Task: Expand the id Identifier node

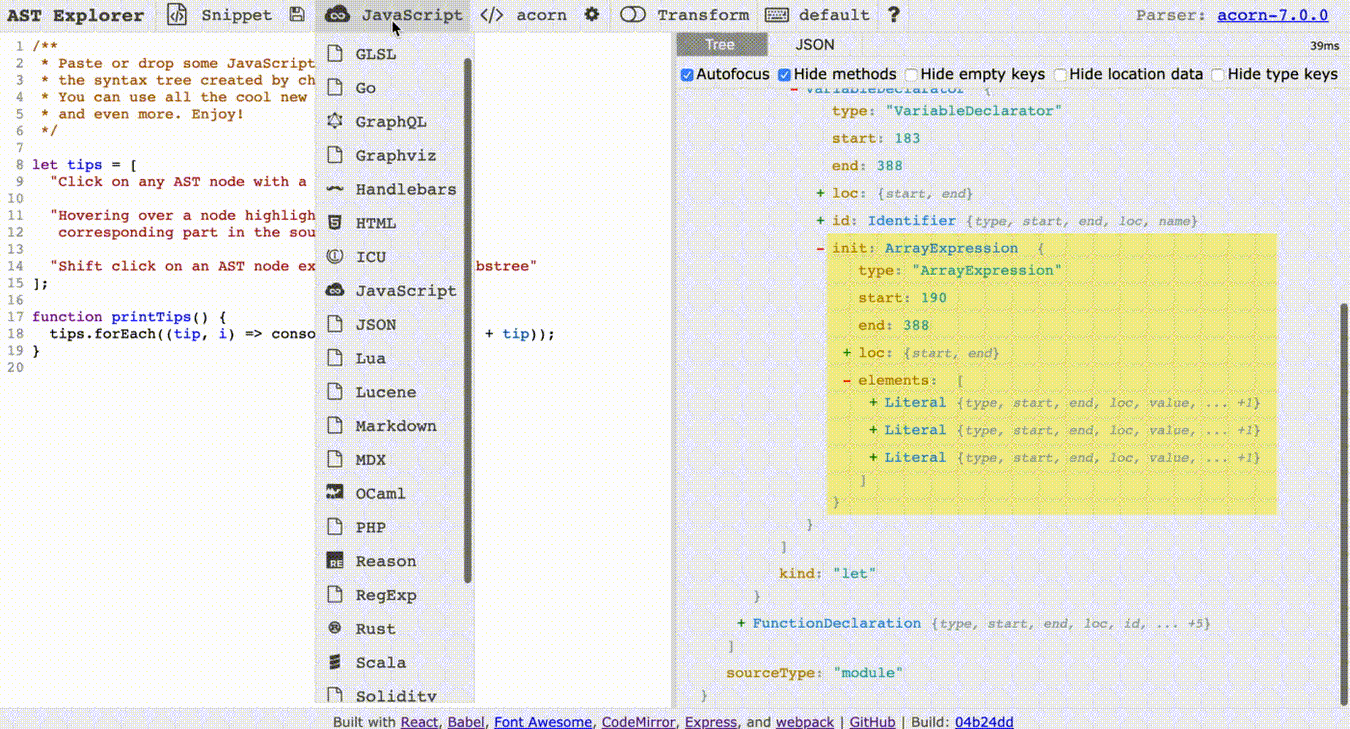Action: click(x=821, y=220)
